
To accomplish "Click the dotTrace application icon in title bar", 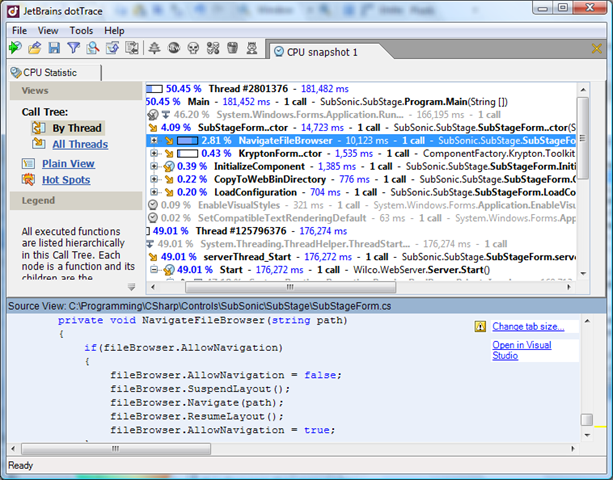I will click(x=13, y=11).
